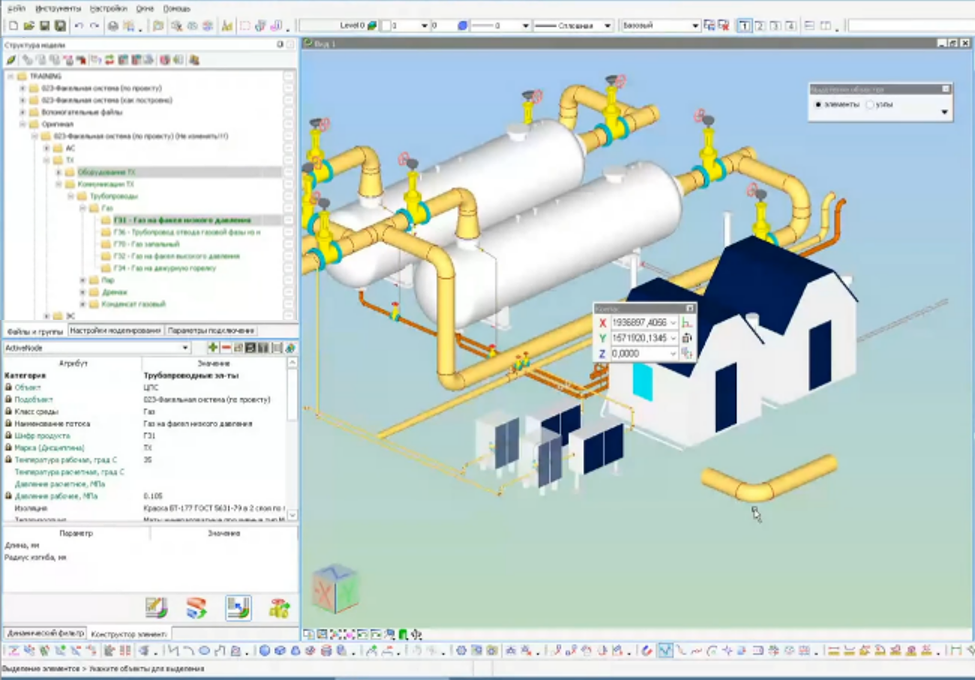975x680 pixels.
Task: Activate view 2 toggle button
Action: point(761,25)
